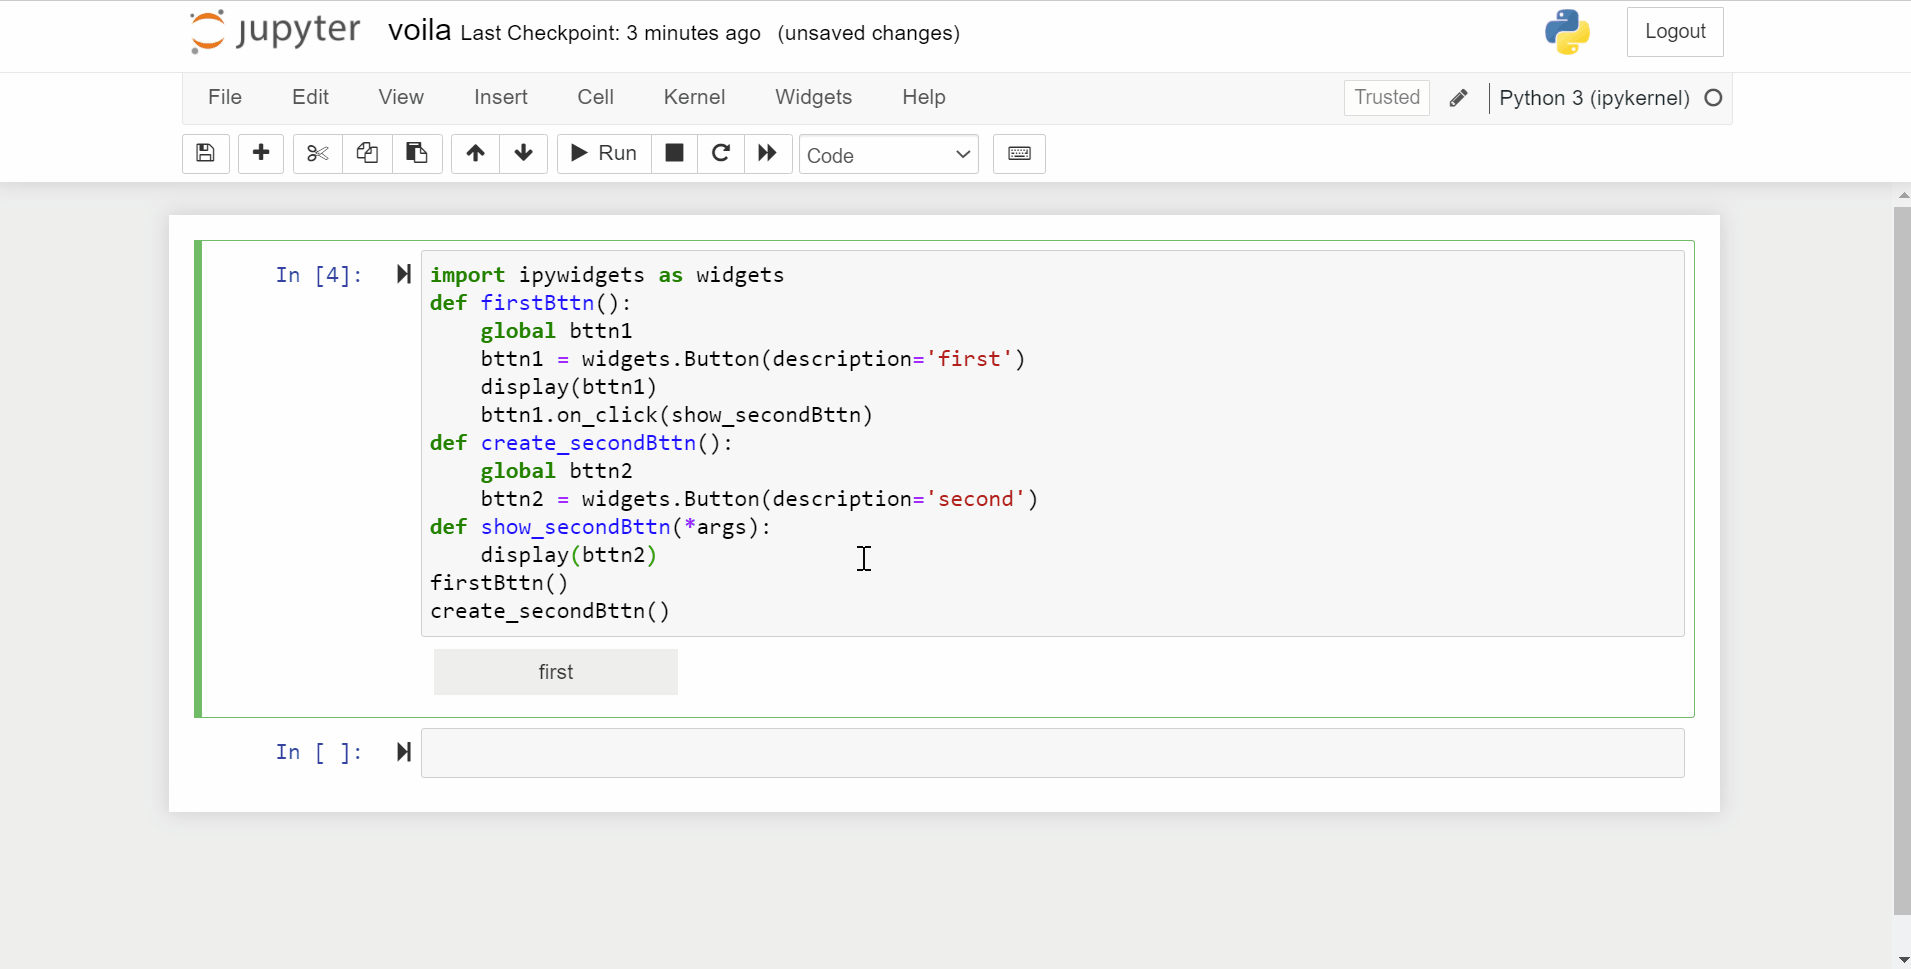This screenshot has width=1911, height=969.
Task: Toggle kernel busy indicator circle
Action: [1712, 97]
